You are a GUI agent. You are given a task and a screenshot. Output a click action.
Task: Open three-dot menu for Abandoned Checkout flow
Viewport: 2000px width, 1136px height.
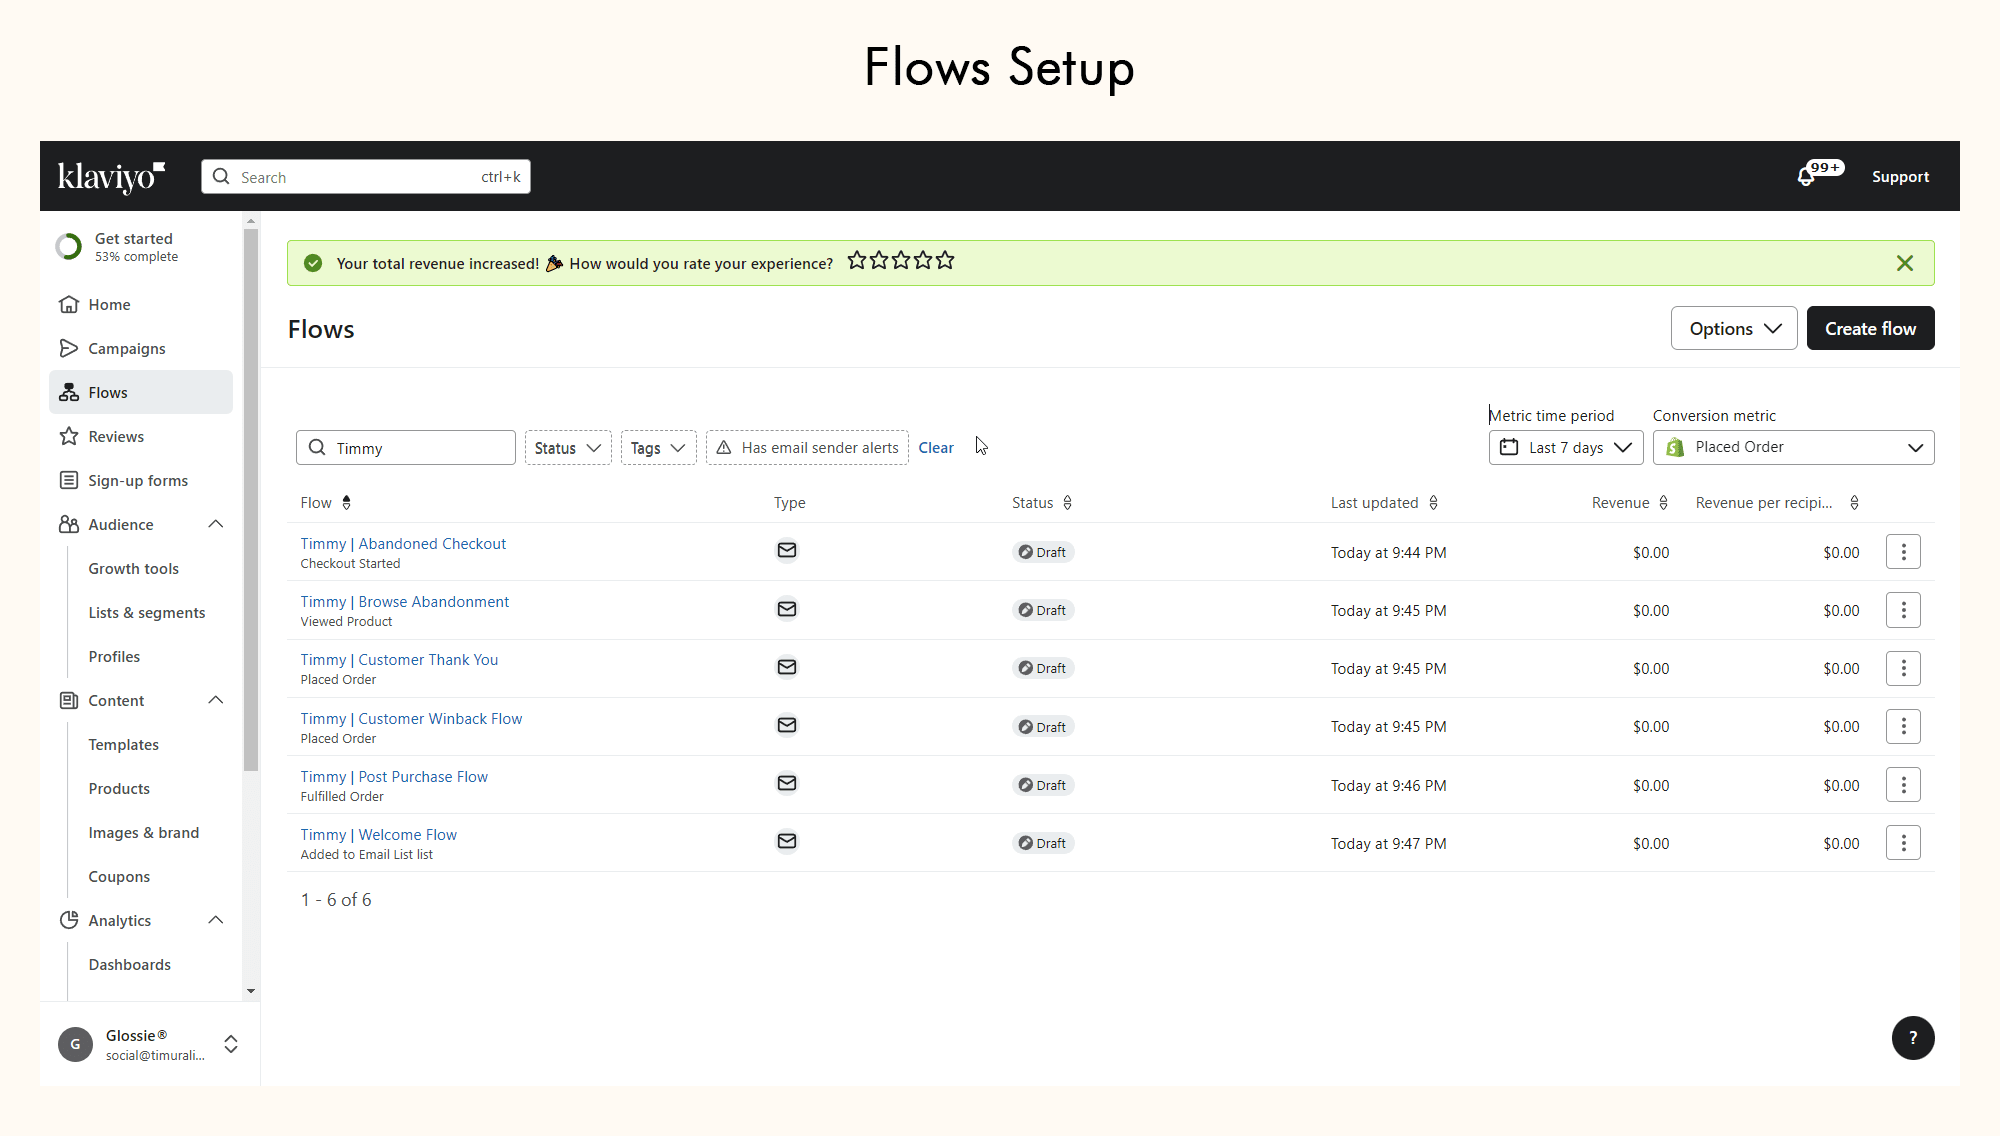1903,552
